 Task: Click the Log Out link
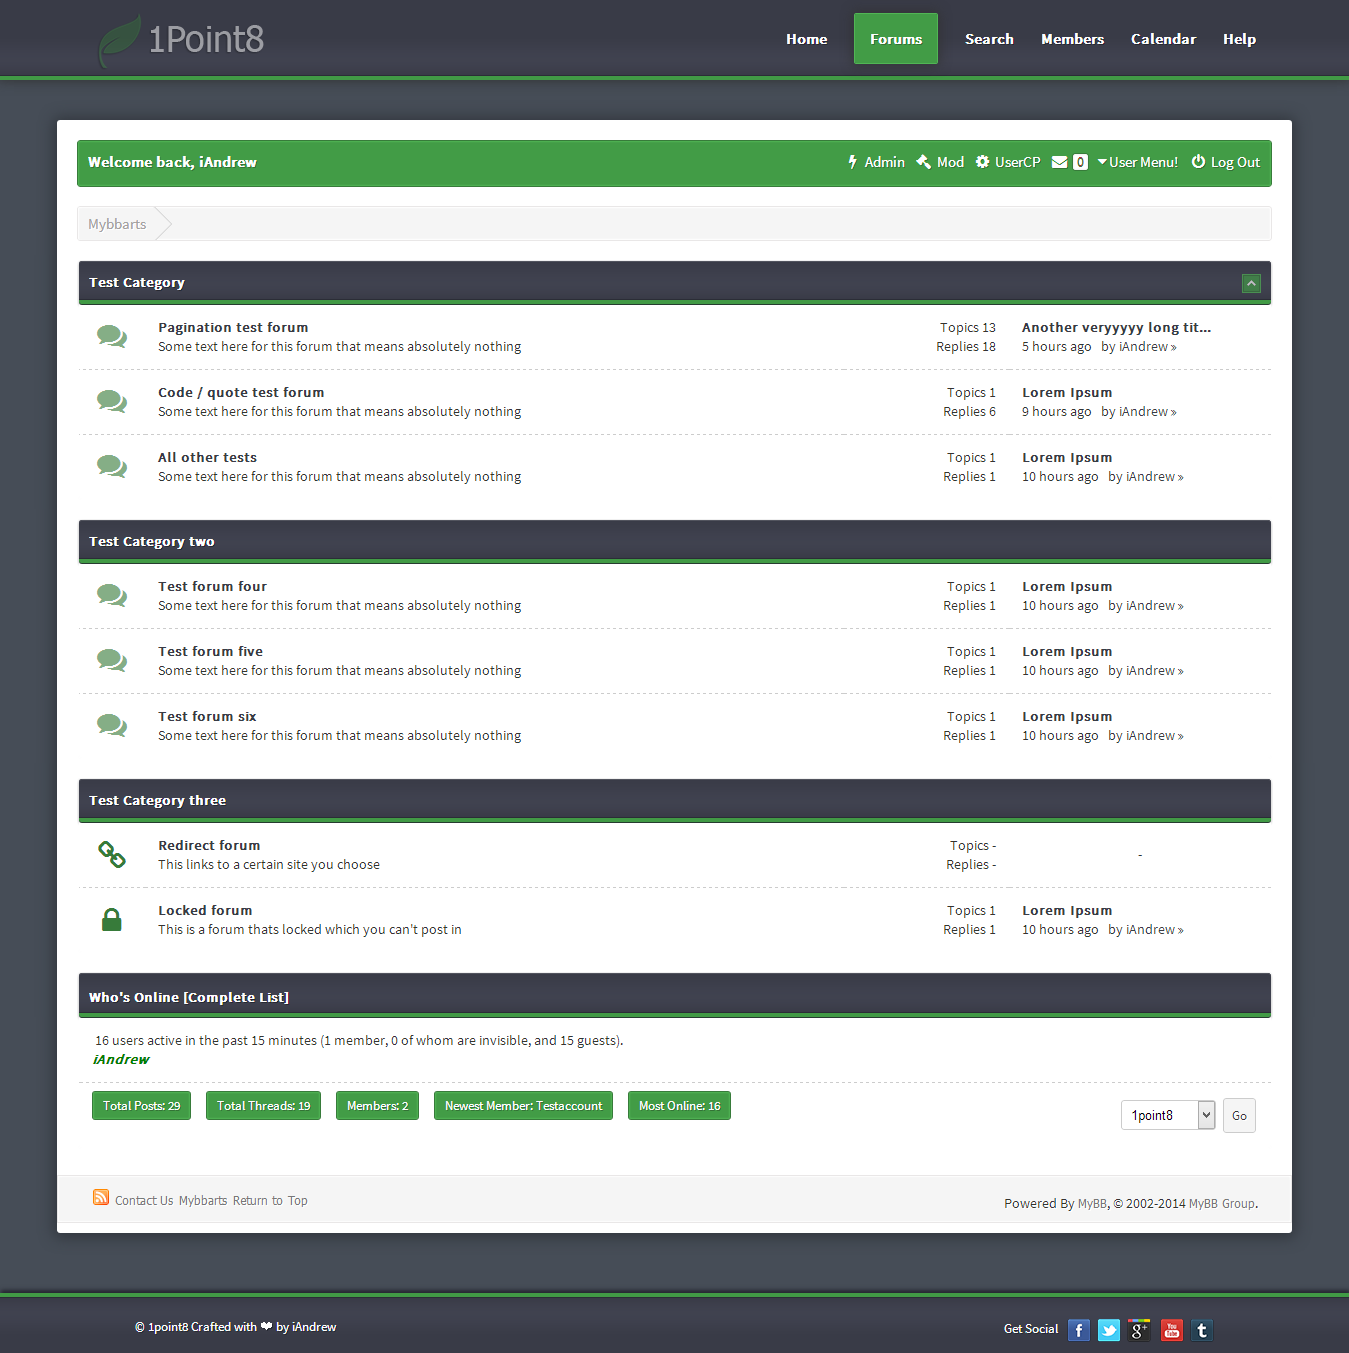click(1226, 162)
